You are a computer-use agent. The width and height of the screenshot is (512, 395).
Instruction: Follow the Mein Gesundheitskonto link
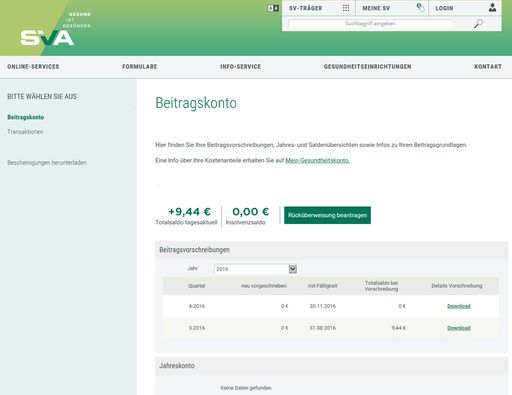tap(317, 160)
